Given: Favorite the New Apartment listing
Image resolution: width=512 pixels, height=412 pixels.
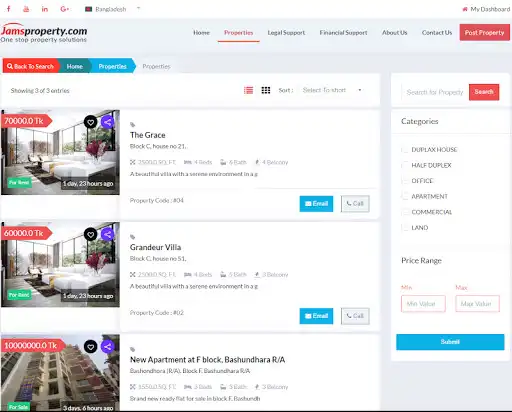Looking at the screenshot, I should tap(90, 347).
